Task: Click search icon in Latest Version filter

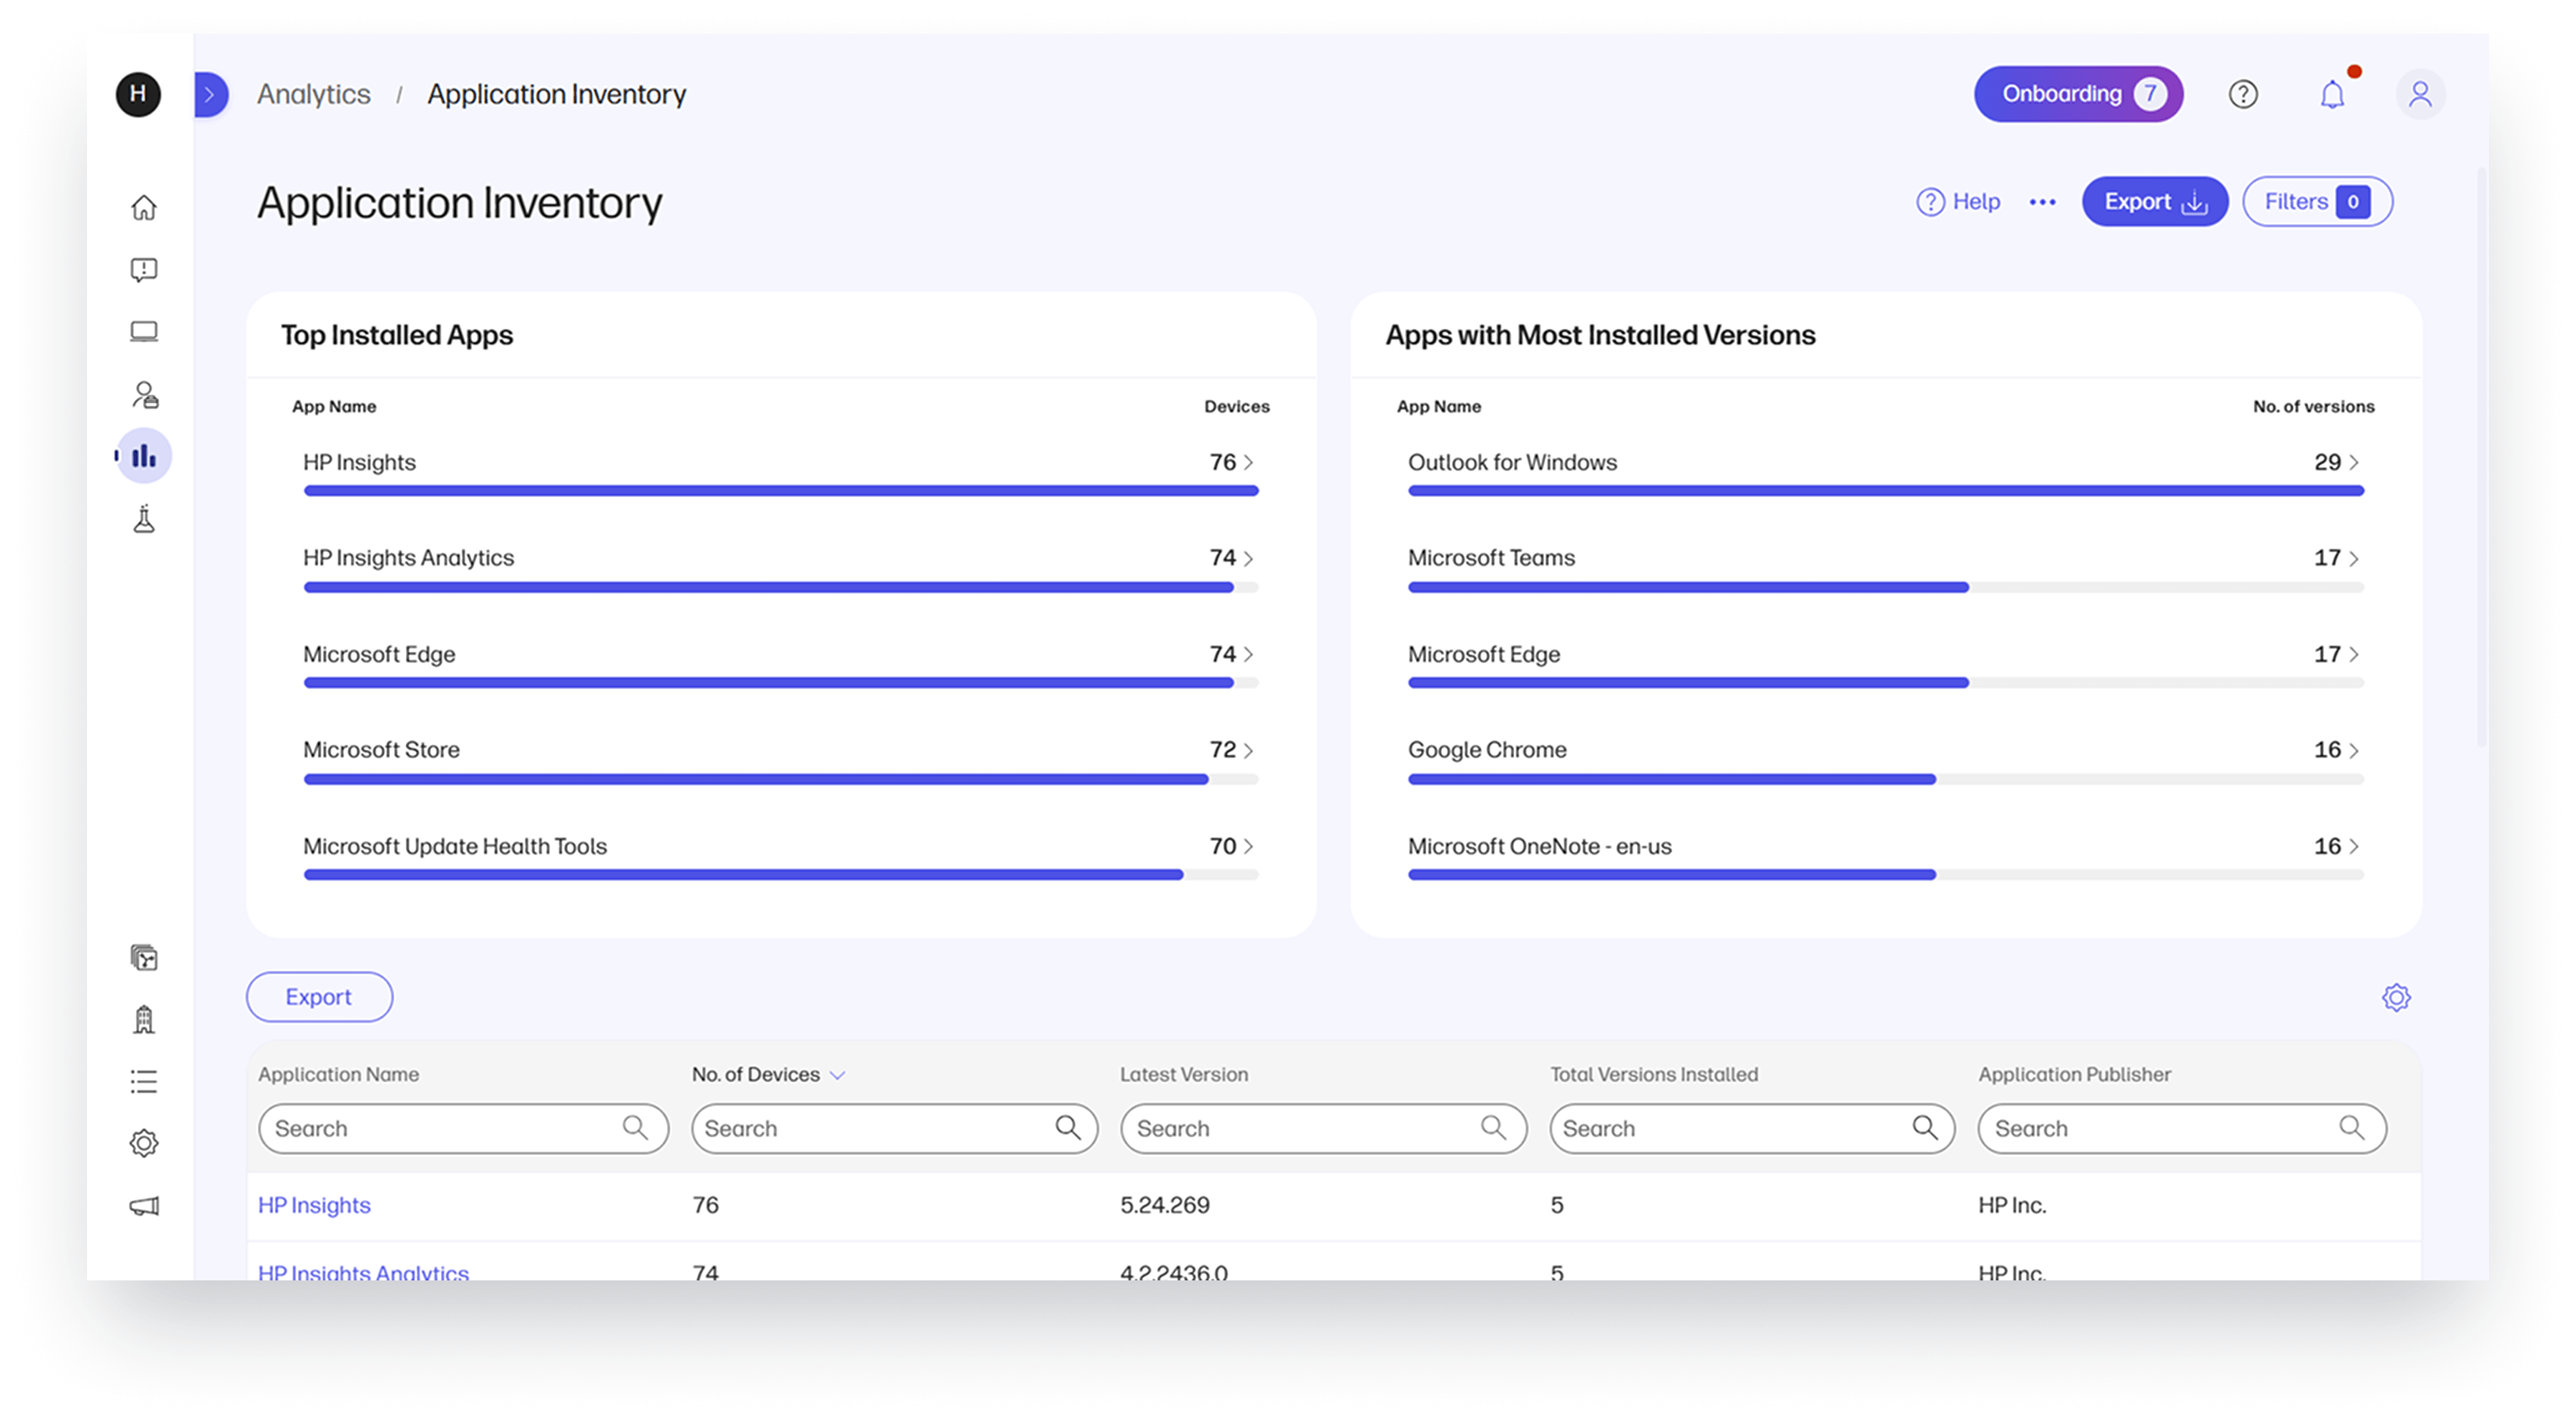Action: (x=1494, y=1128)
